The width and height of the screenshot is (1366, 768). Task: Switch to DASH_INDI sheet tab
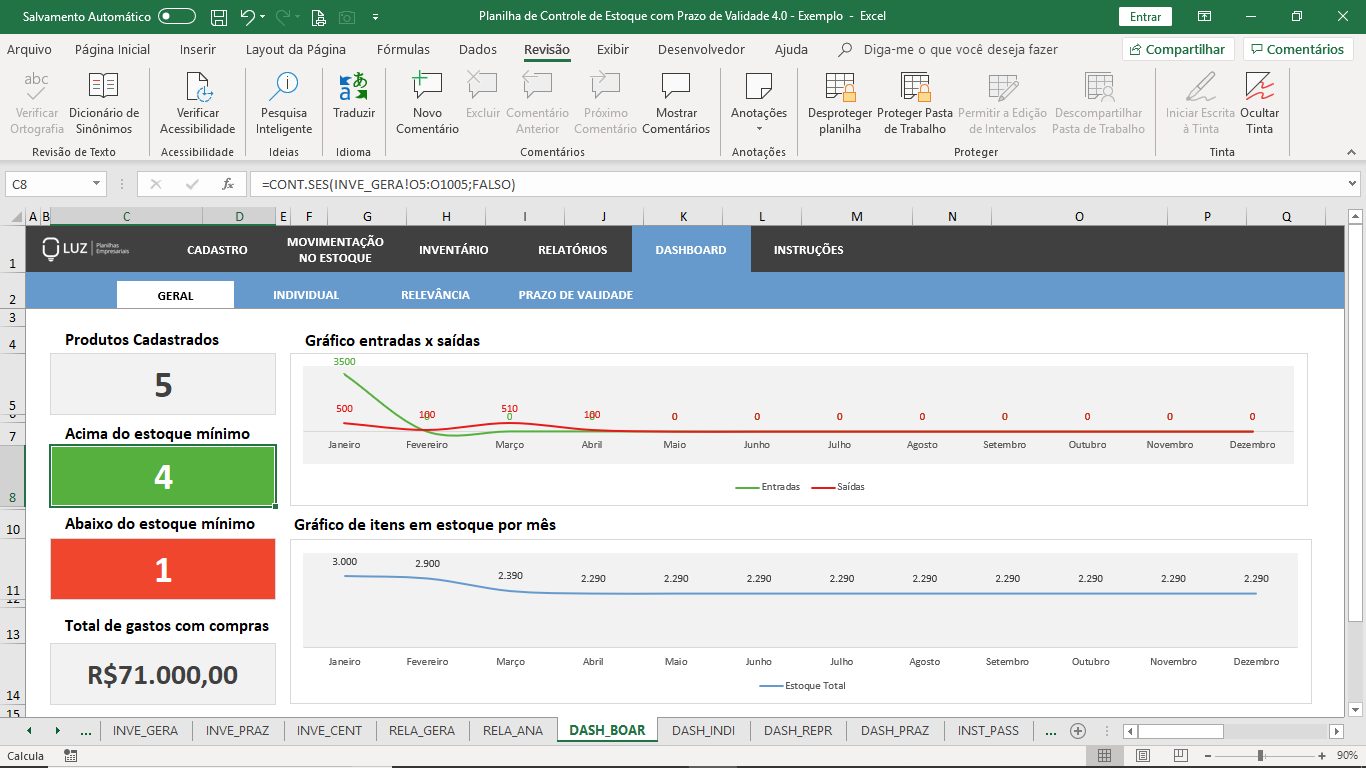click(703, 730)
